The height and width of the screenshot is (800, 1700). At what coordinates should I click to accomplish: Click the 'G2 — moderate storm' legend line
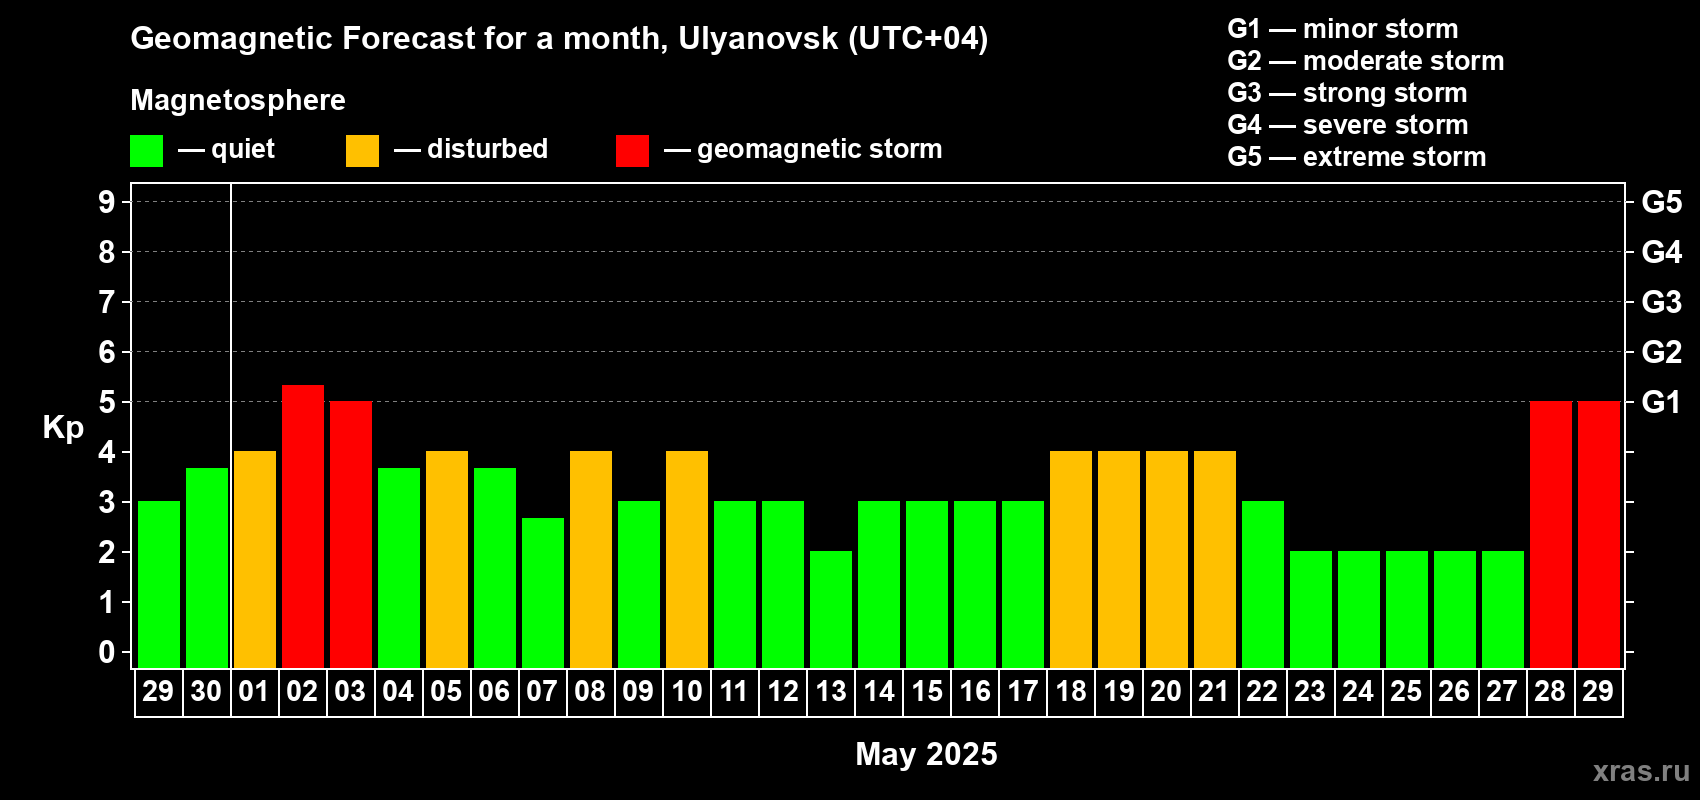tap(1366, 61)
